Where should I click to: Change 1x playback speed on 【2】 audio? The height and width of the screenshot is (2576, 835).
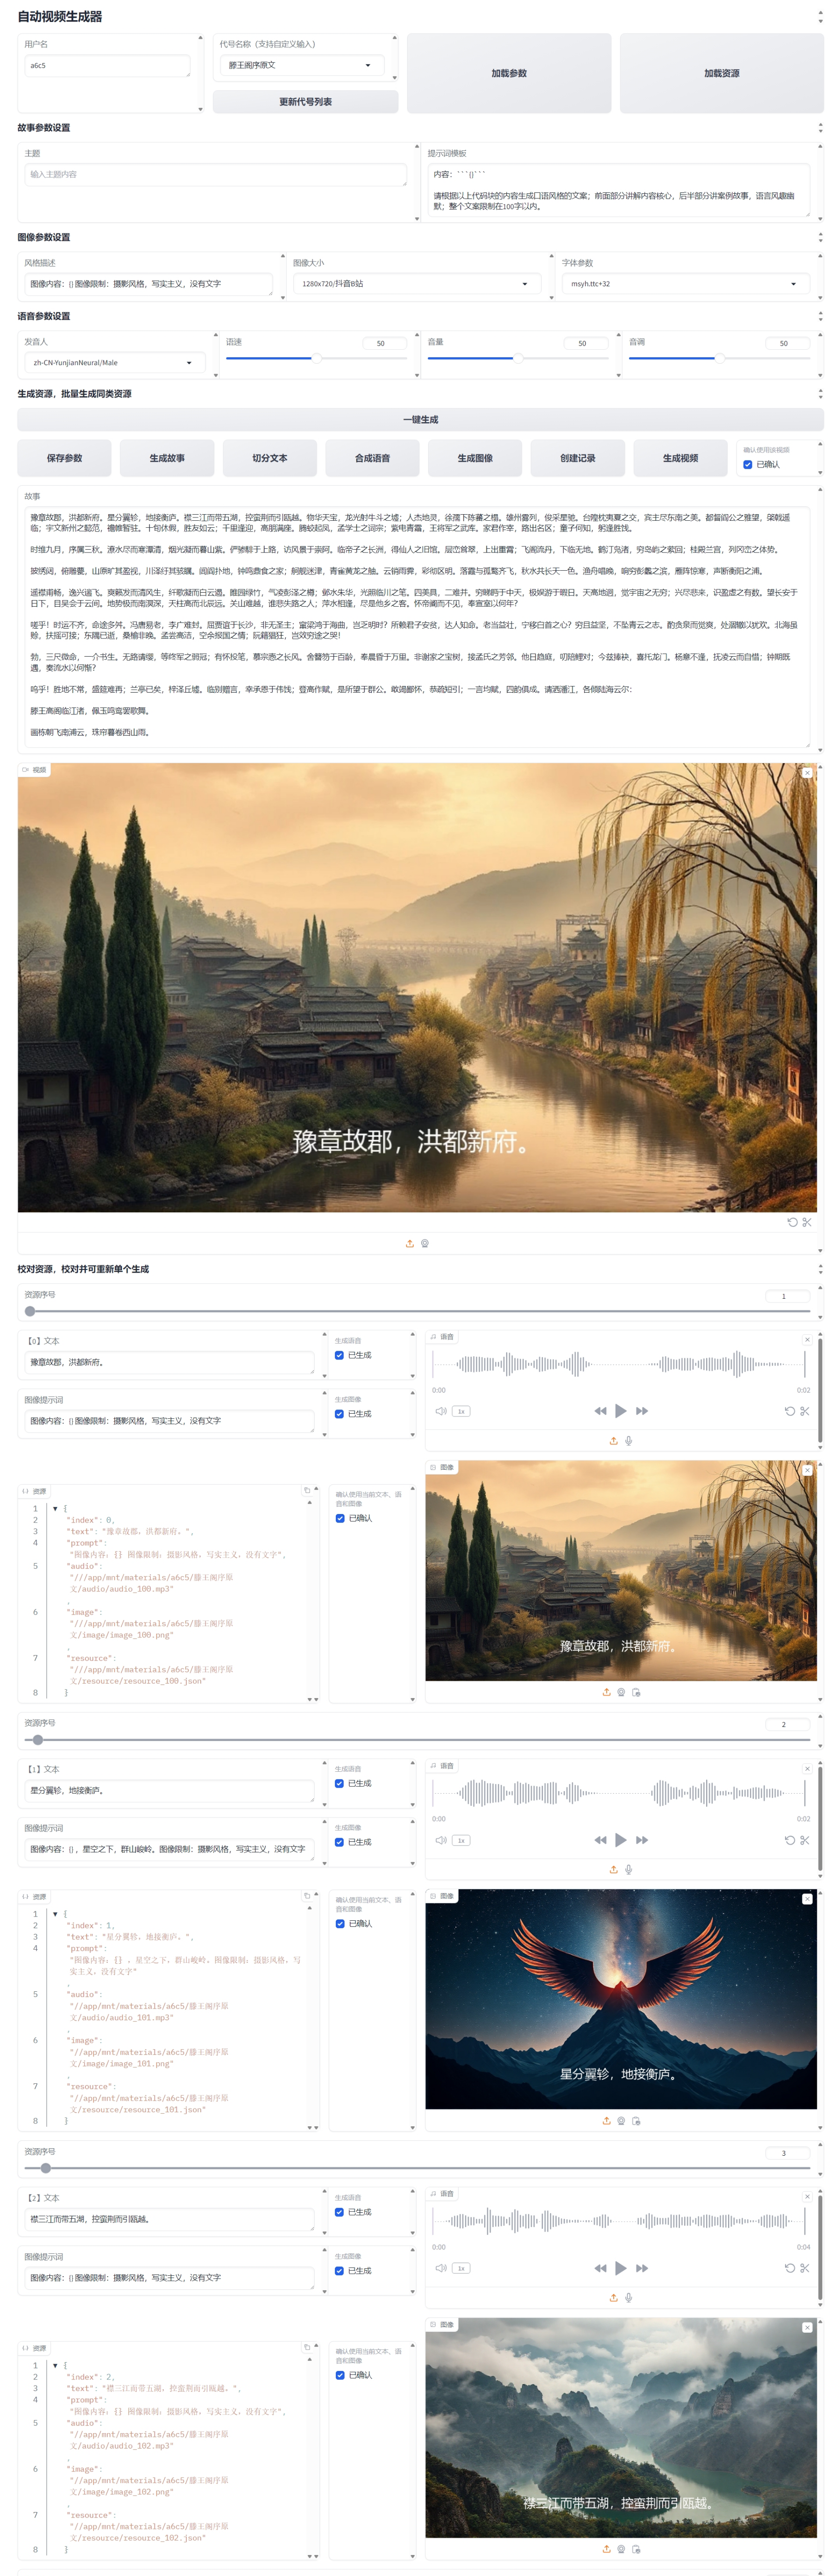(461, 2268)
